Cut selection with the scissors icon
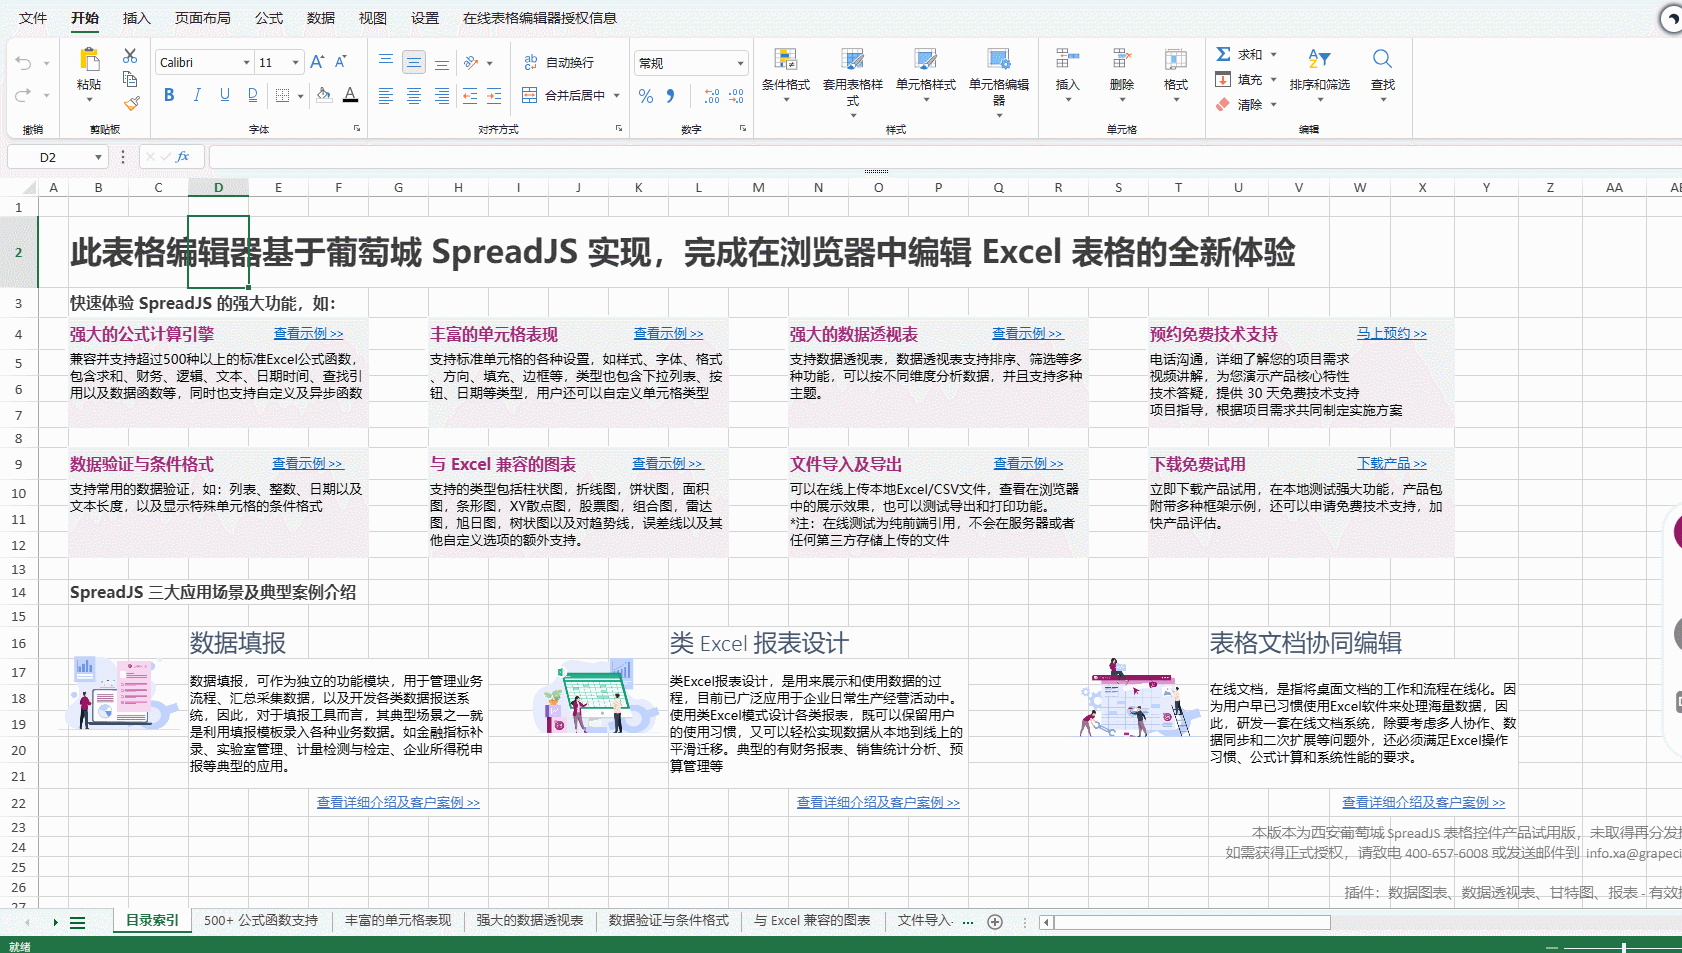Viewport: 1682px width, 953px height. pos(130,56)
